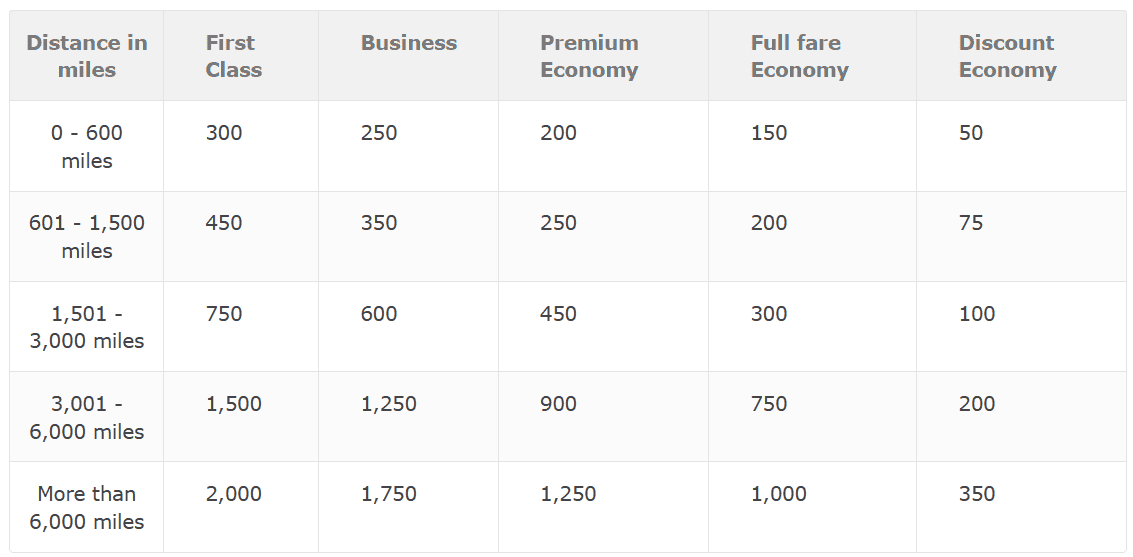This screenshot has width=1133, height=557.
Task: Click the Full fare Economy header
Action: (x=799, y=56)
